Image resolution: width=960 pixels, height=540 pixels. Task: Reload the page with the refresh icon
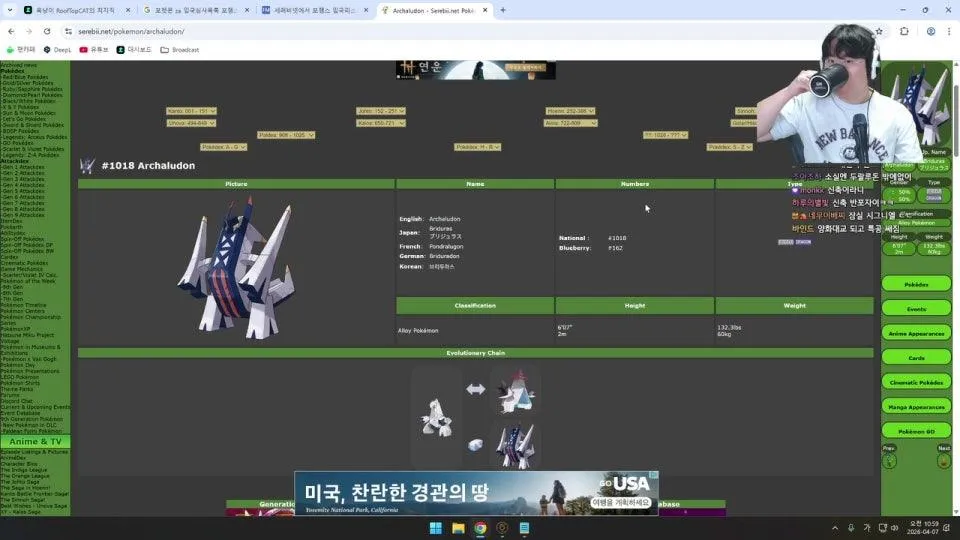[47, 31]
